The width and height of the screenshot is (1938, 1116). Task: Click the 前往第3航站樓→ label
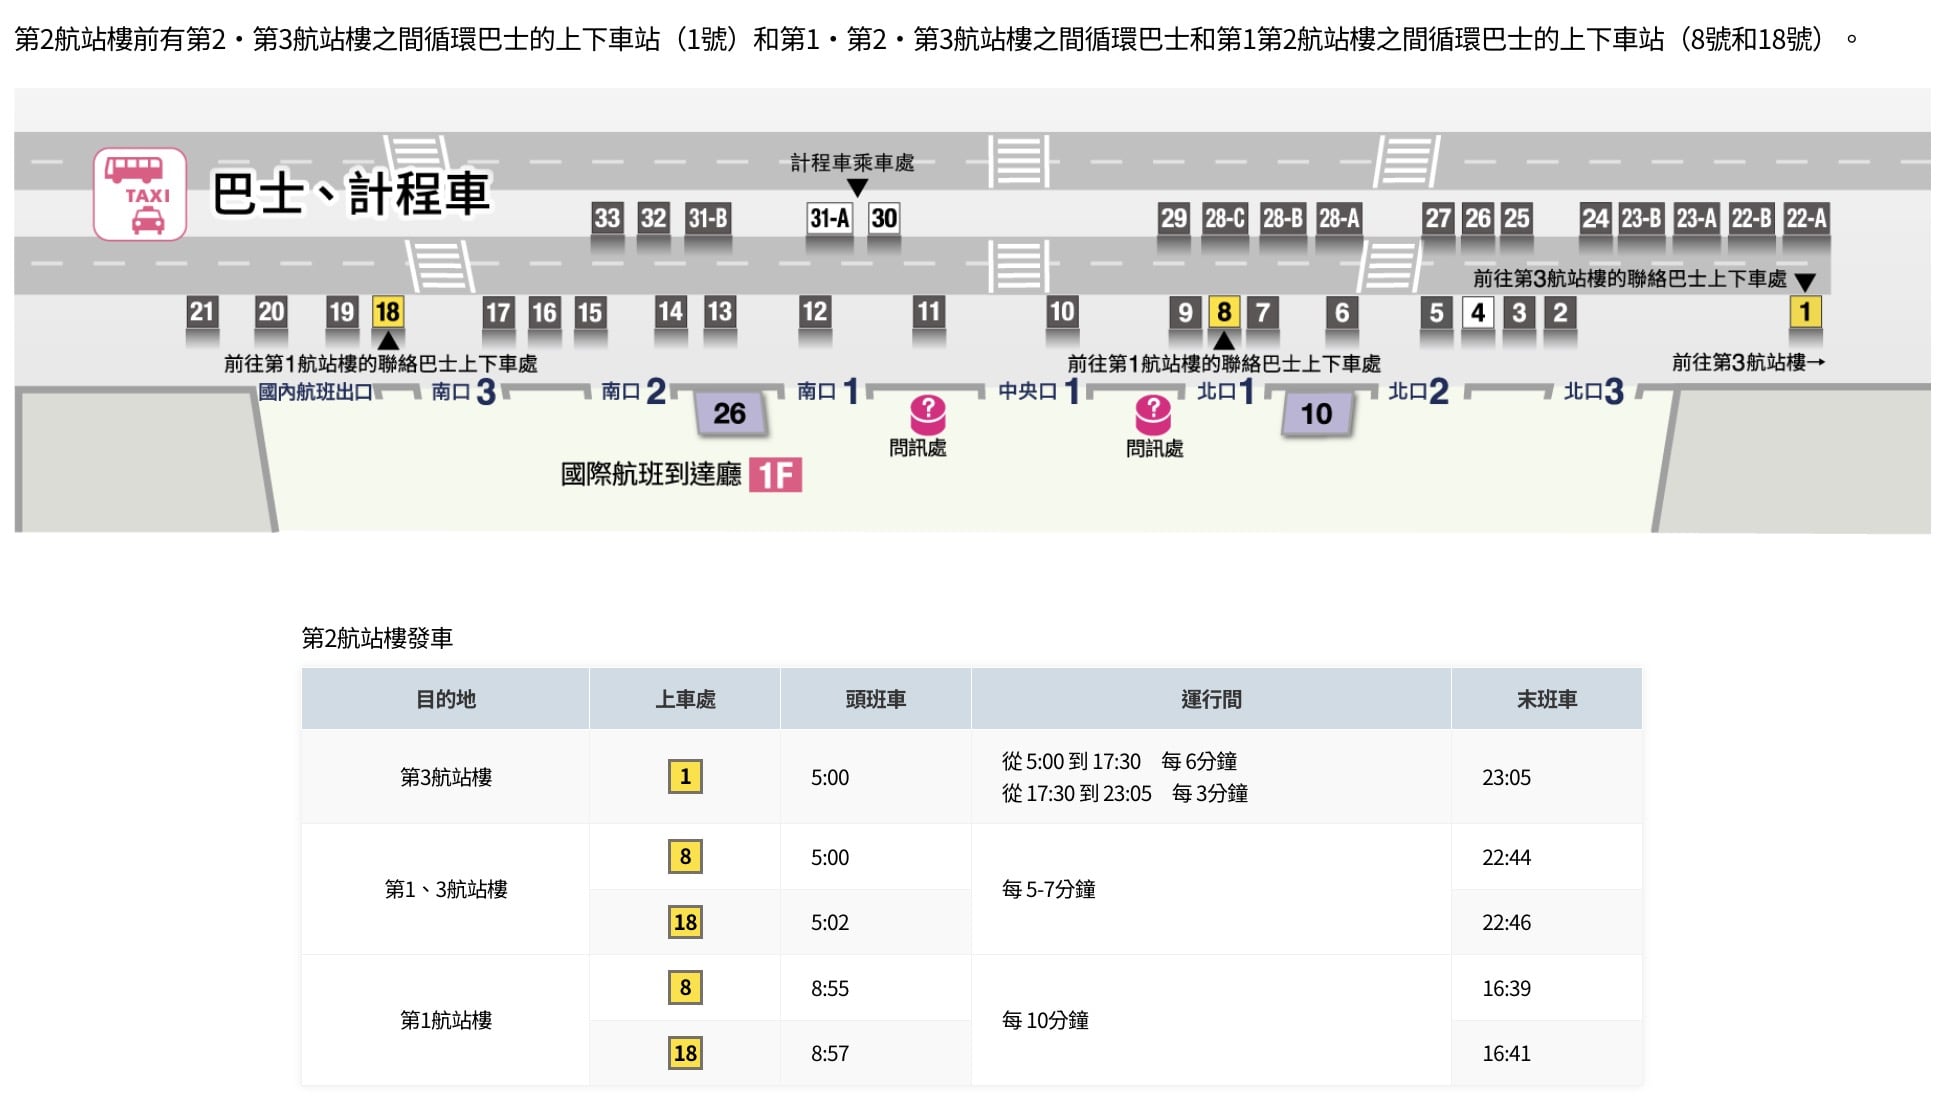[1748, 362]
